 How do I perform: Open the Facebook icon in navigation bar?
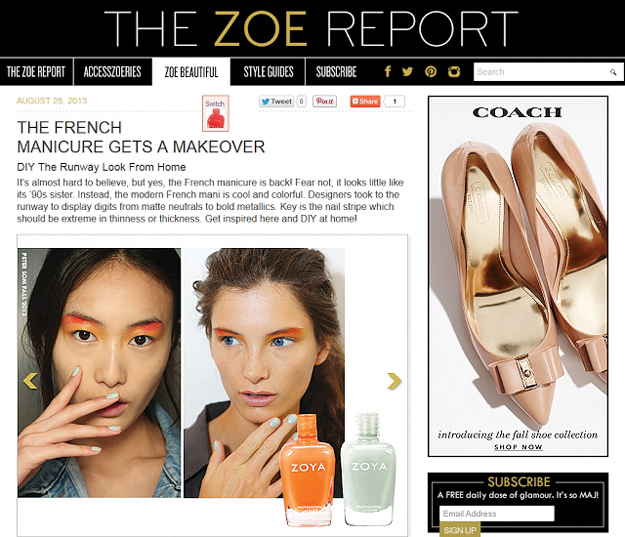[387, 72]
